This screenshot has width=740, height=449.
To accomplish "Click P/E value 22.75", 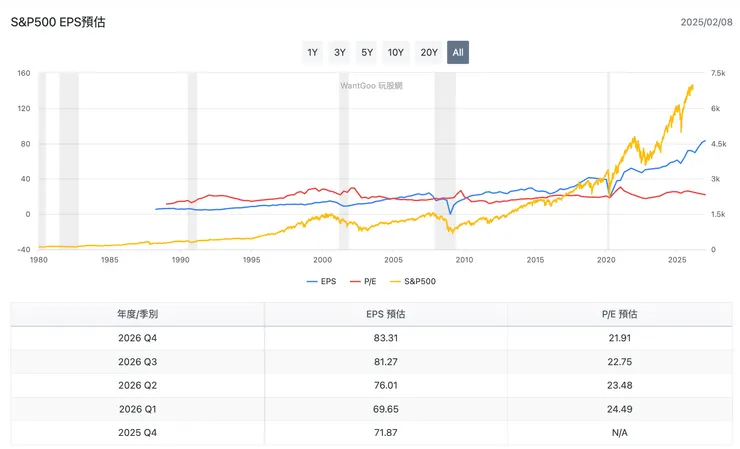I will (620, 362).
